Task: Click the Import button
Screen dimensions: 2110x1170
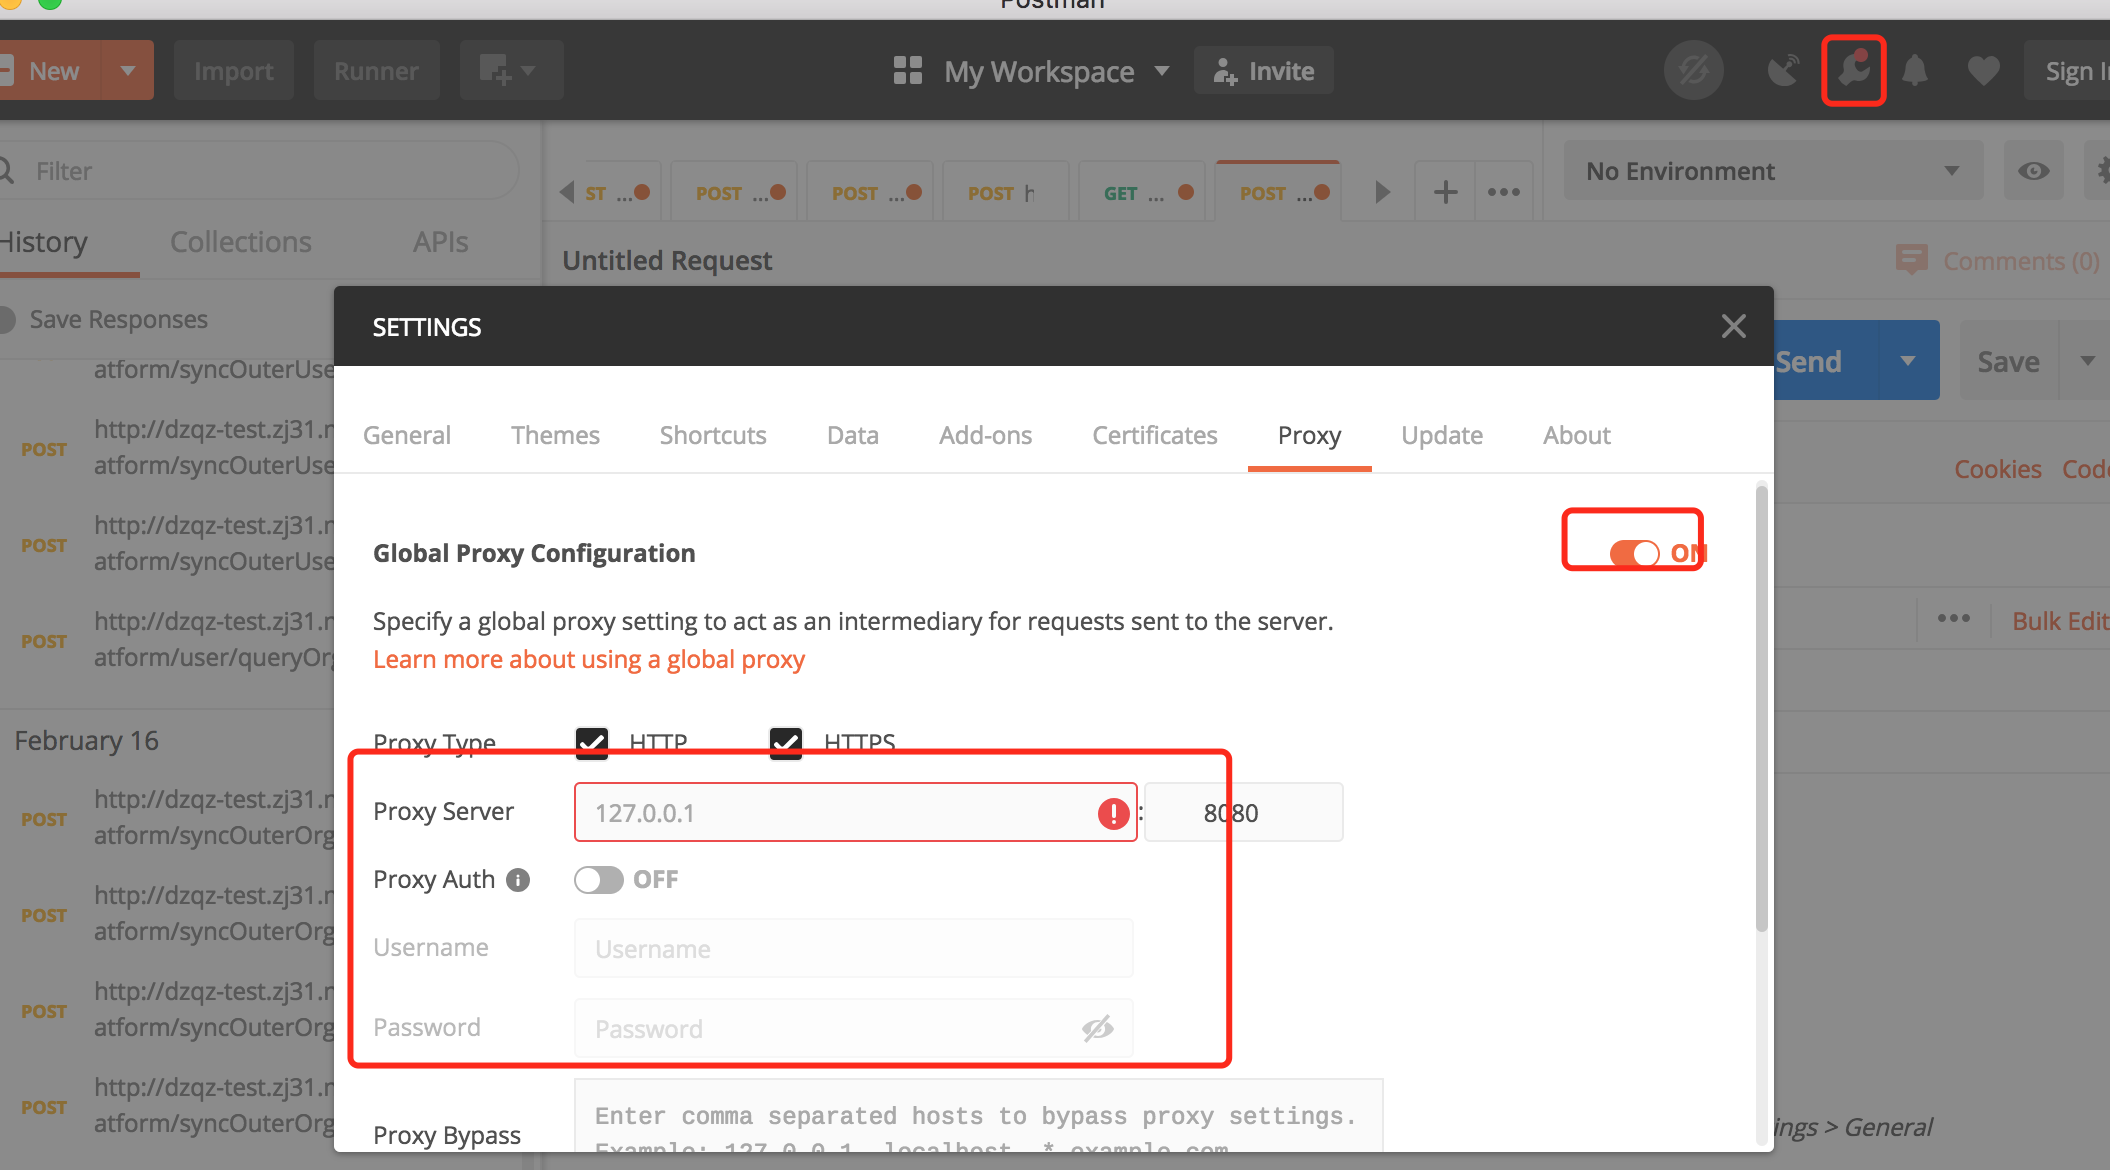Action: point(234,70)
